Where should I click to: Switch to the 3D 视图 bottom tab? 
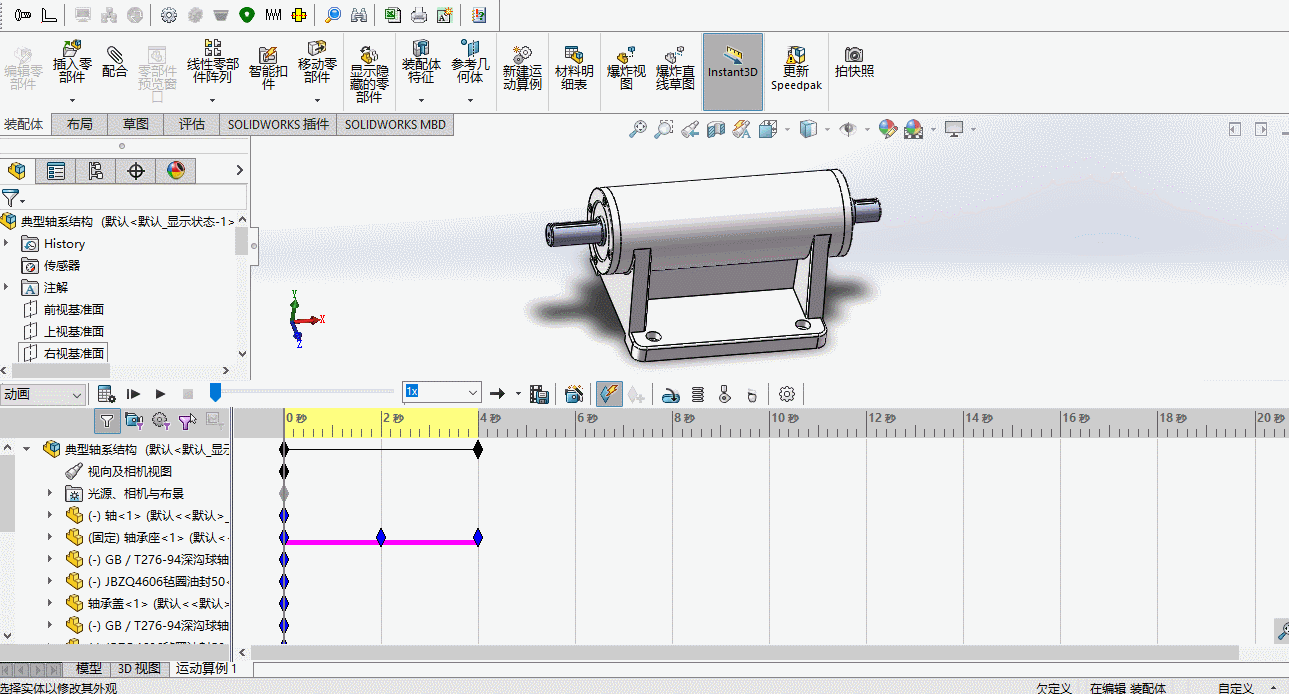[x=139, y=668]
